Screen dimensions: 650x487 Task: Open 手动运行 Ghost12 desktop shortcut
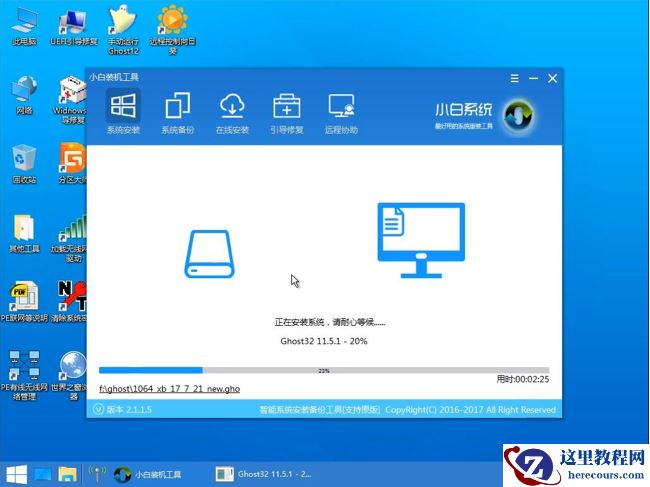click(123, 30)
